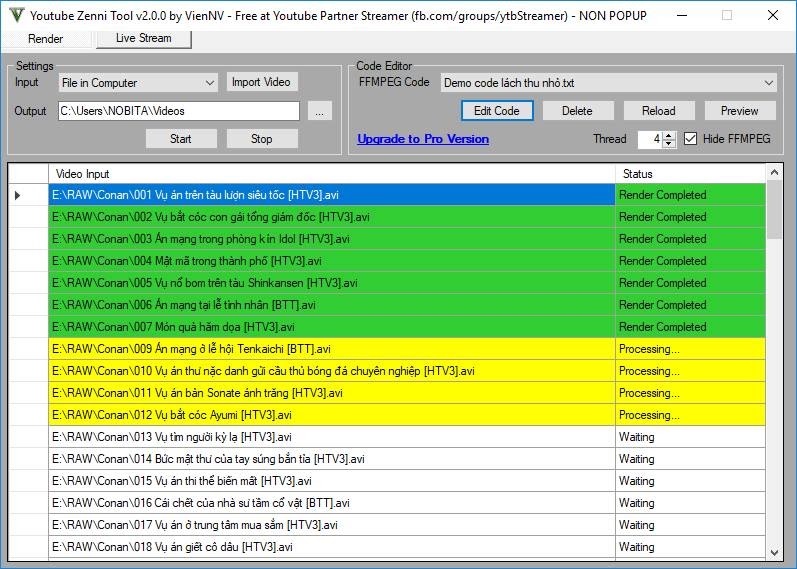
Task: Select the 012 Vụ bắt cóc Ayumi row
Action: [332, 415]
